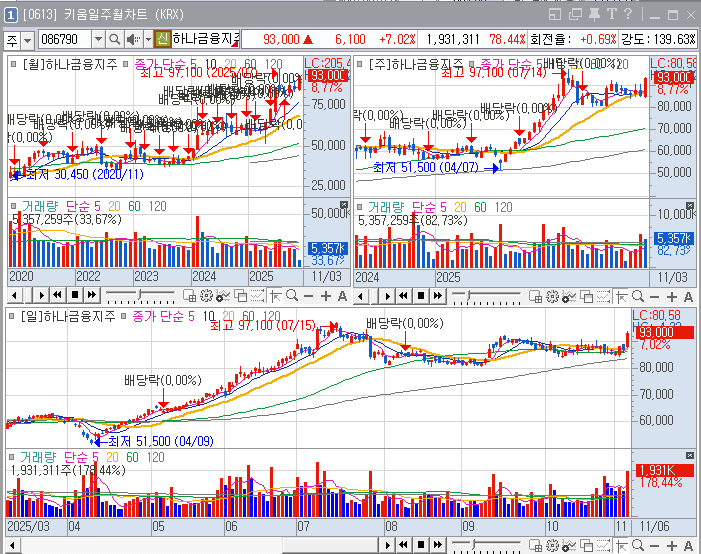Screen dimensions: 701x554
Task: Expand the stock code 086790 history dropdown
Action: point(98,40)
